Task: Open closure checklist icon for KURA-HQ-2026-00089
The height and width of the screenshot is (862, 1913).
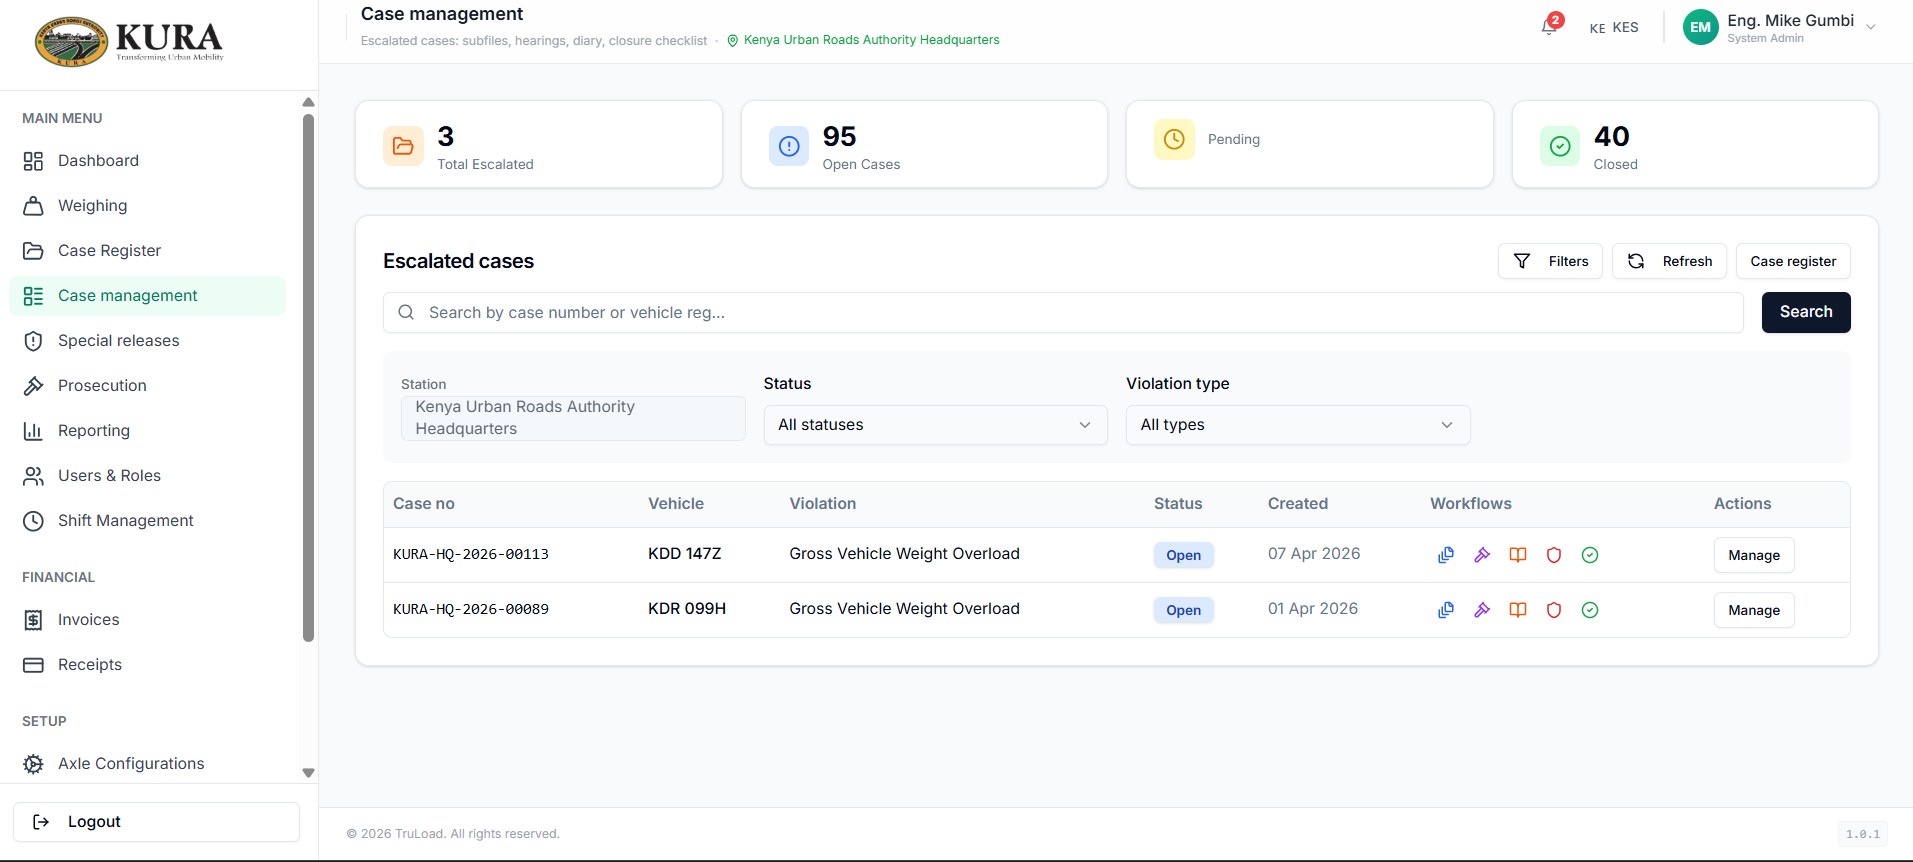Action: click(1590, 610)
